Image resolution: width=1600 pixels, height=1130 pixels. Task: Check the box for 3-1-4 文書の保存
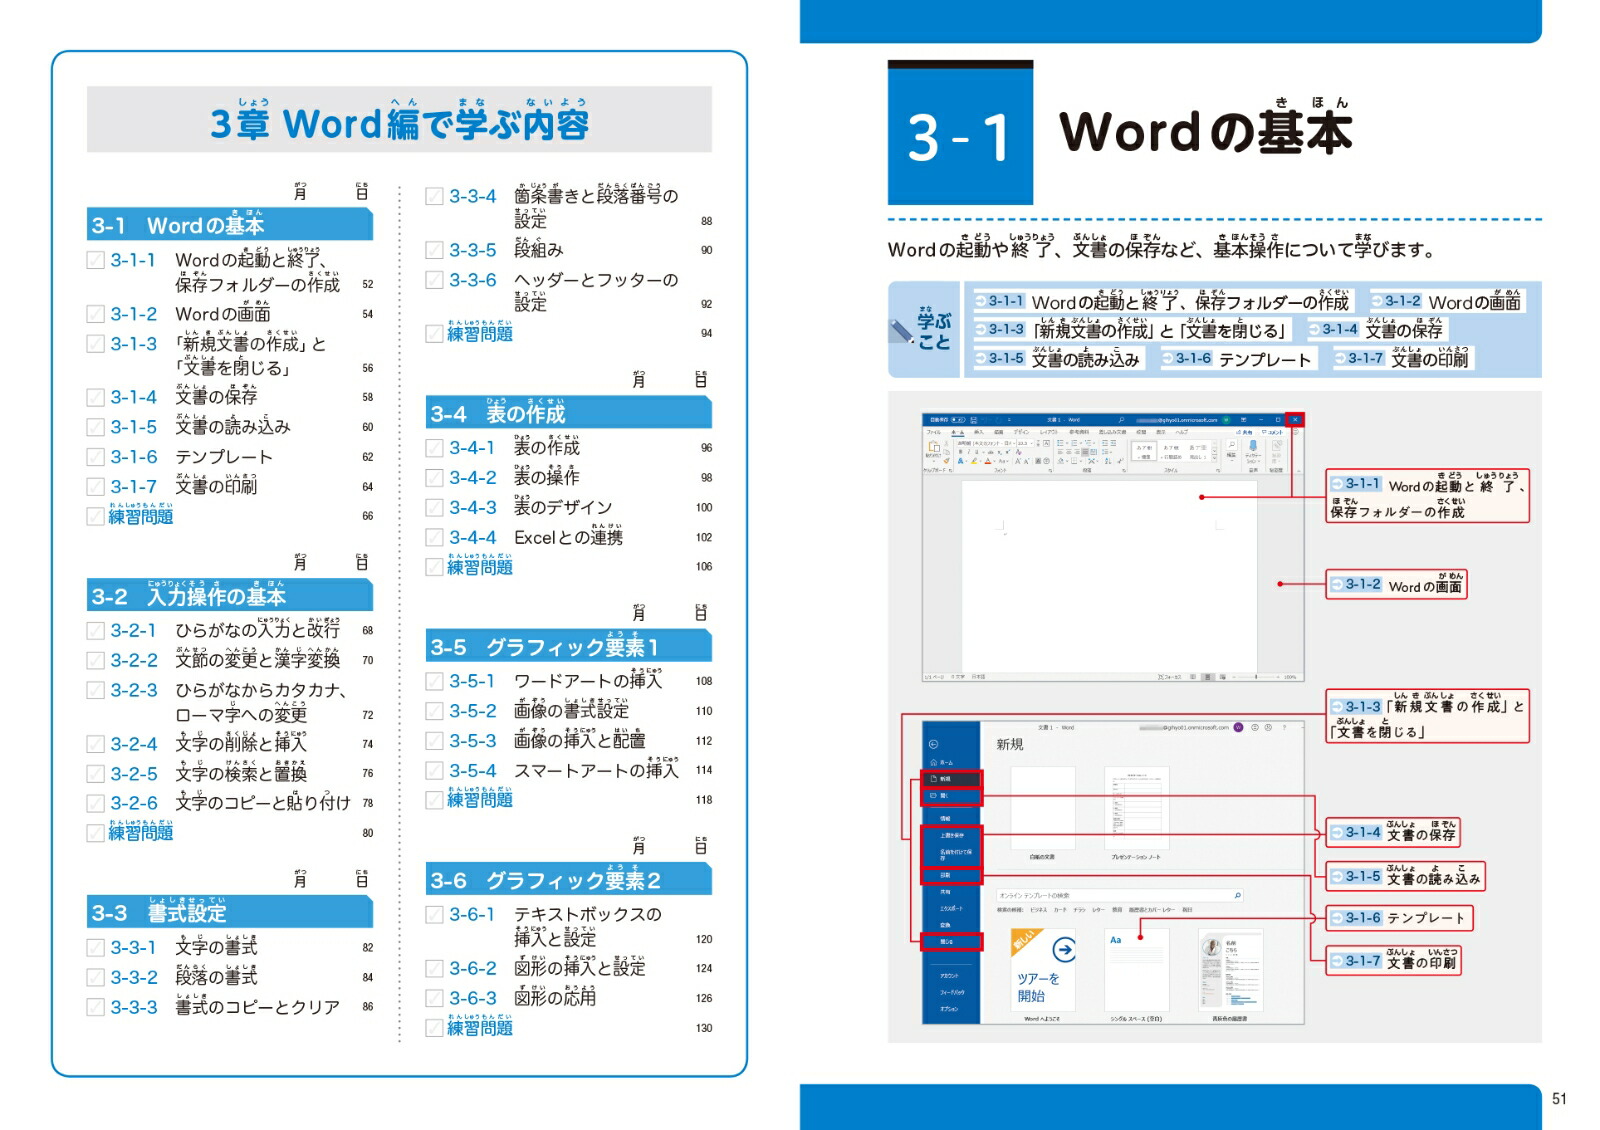pyautogui.click(x=96, y=397)
